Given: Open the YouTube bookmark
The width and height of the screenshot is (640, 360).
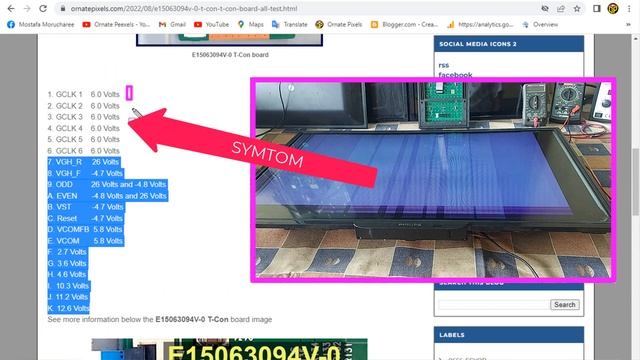Looking at the screenshot, I should pos(211,24).
